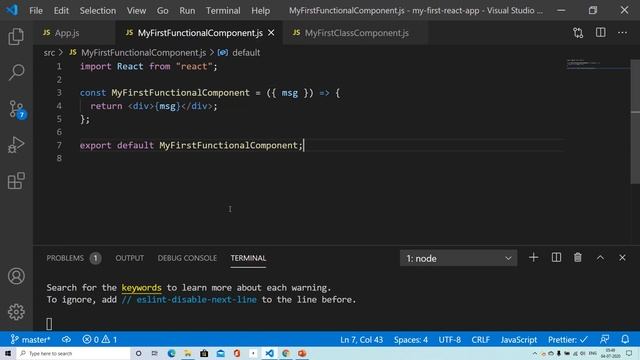Maximize the panel size with chevron up
This screenshot has height=360, width=640.
pos(600,258)
